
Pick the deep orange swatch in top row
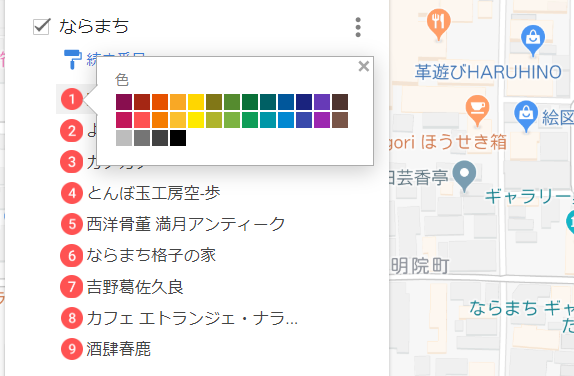pyautogui.click(x=160, y=102)
